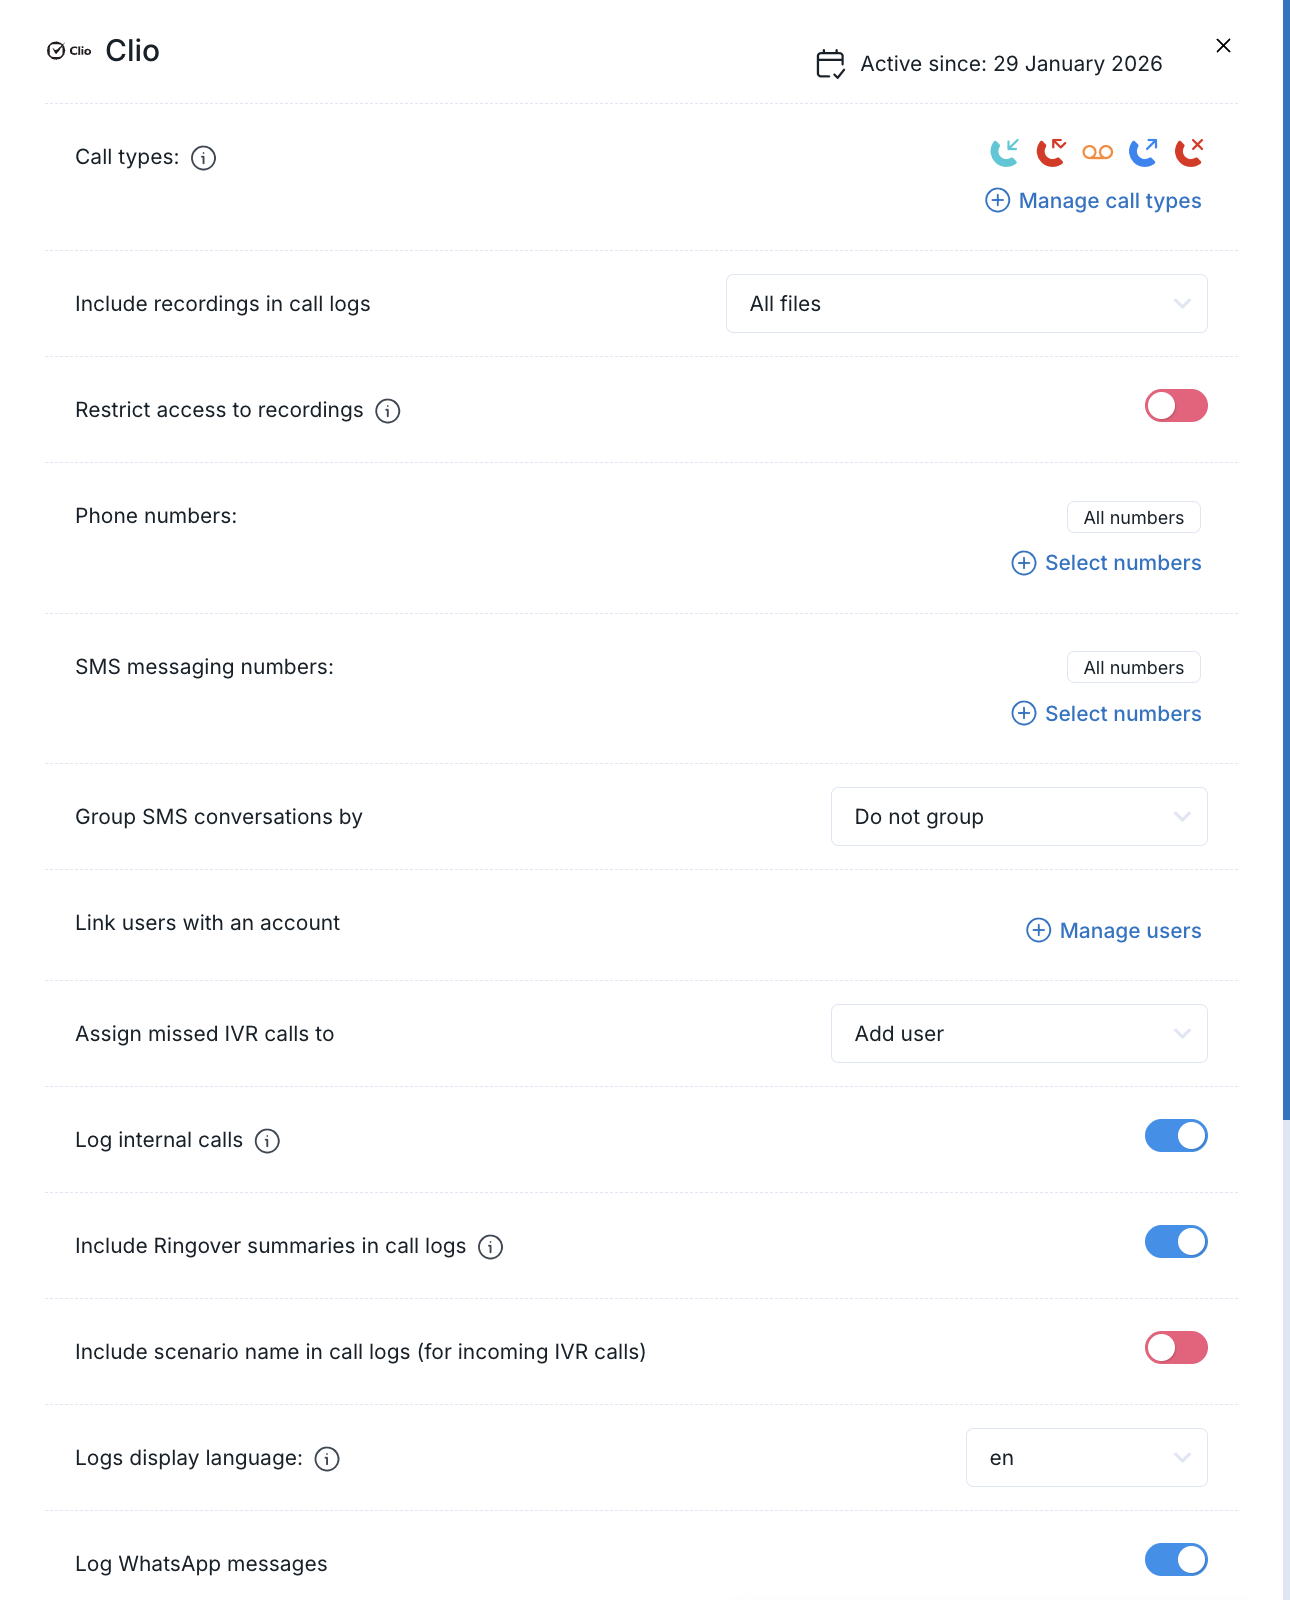Click the failed outgoing call icon
The image size is (1290, 1600).
click(x=1189, y=152)
